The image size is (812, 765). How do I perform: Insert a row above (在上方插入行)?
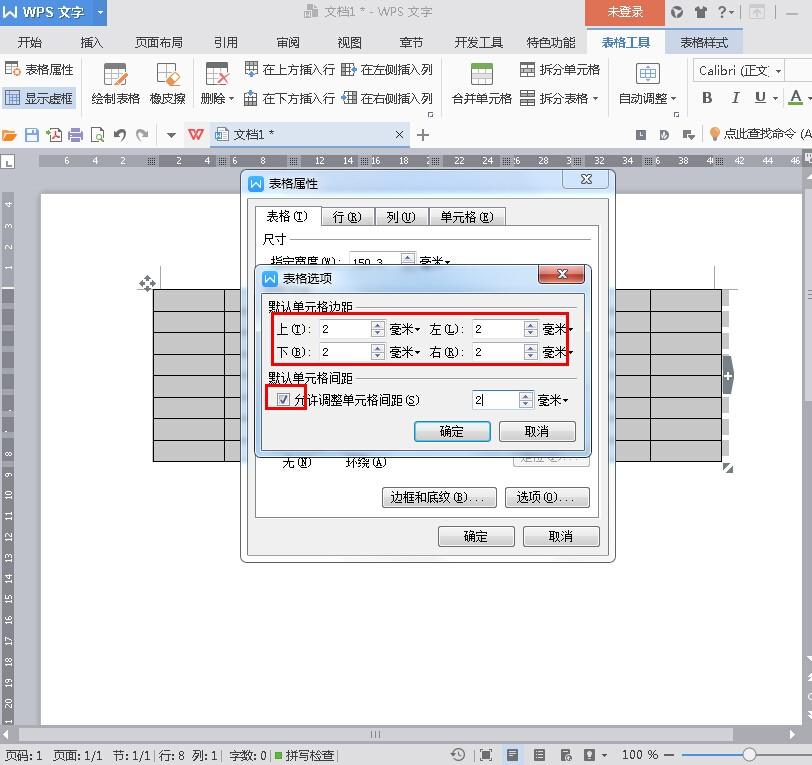pos(289,69)
